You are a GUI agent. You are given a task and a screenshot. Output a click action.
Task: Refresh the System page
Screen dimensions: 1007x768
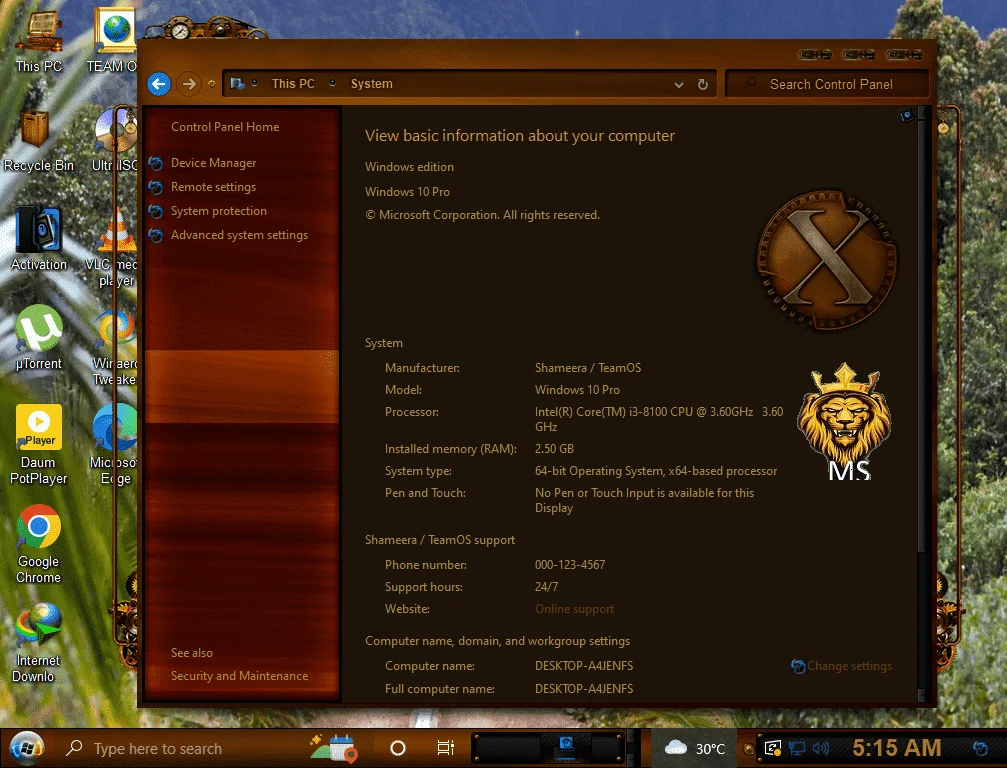tap(703, 84)
